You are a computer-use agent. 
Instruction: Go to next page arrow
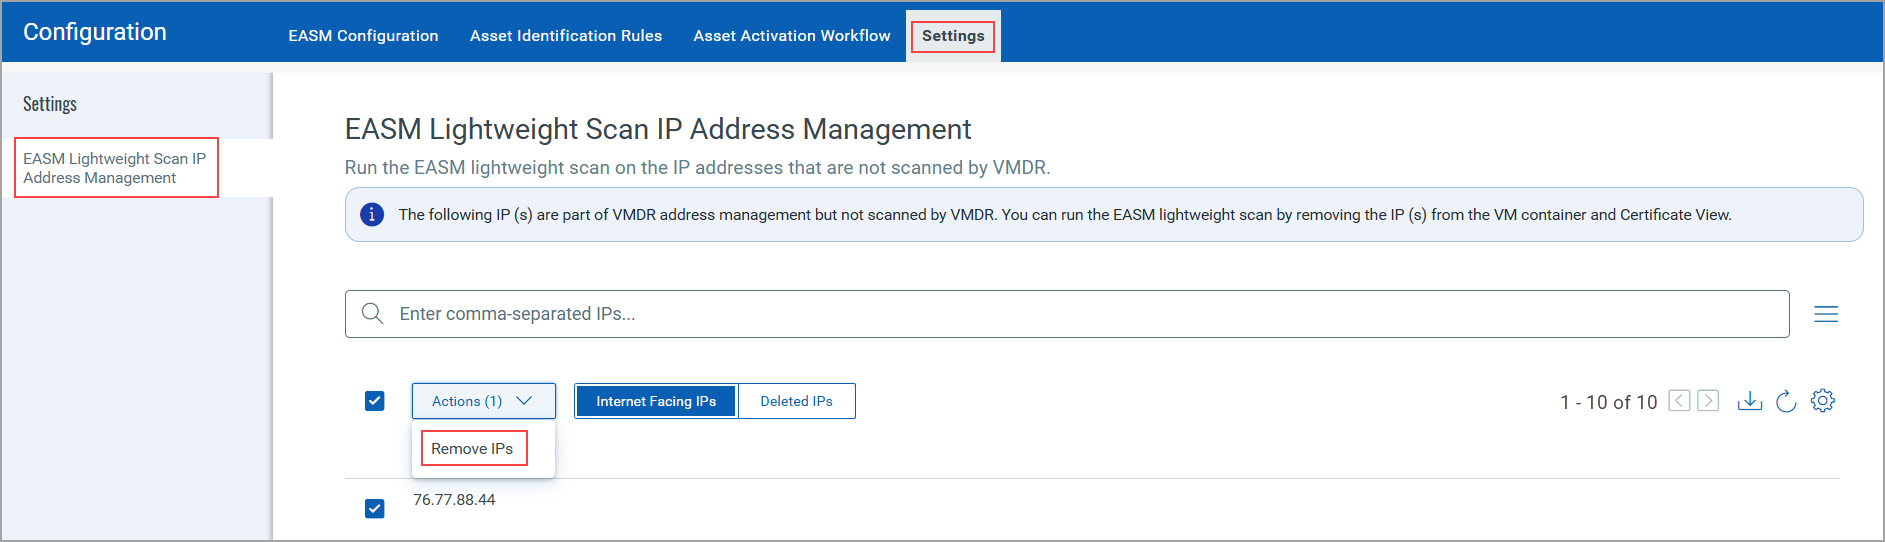click(1708, 401)
